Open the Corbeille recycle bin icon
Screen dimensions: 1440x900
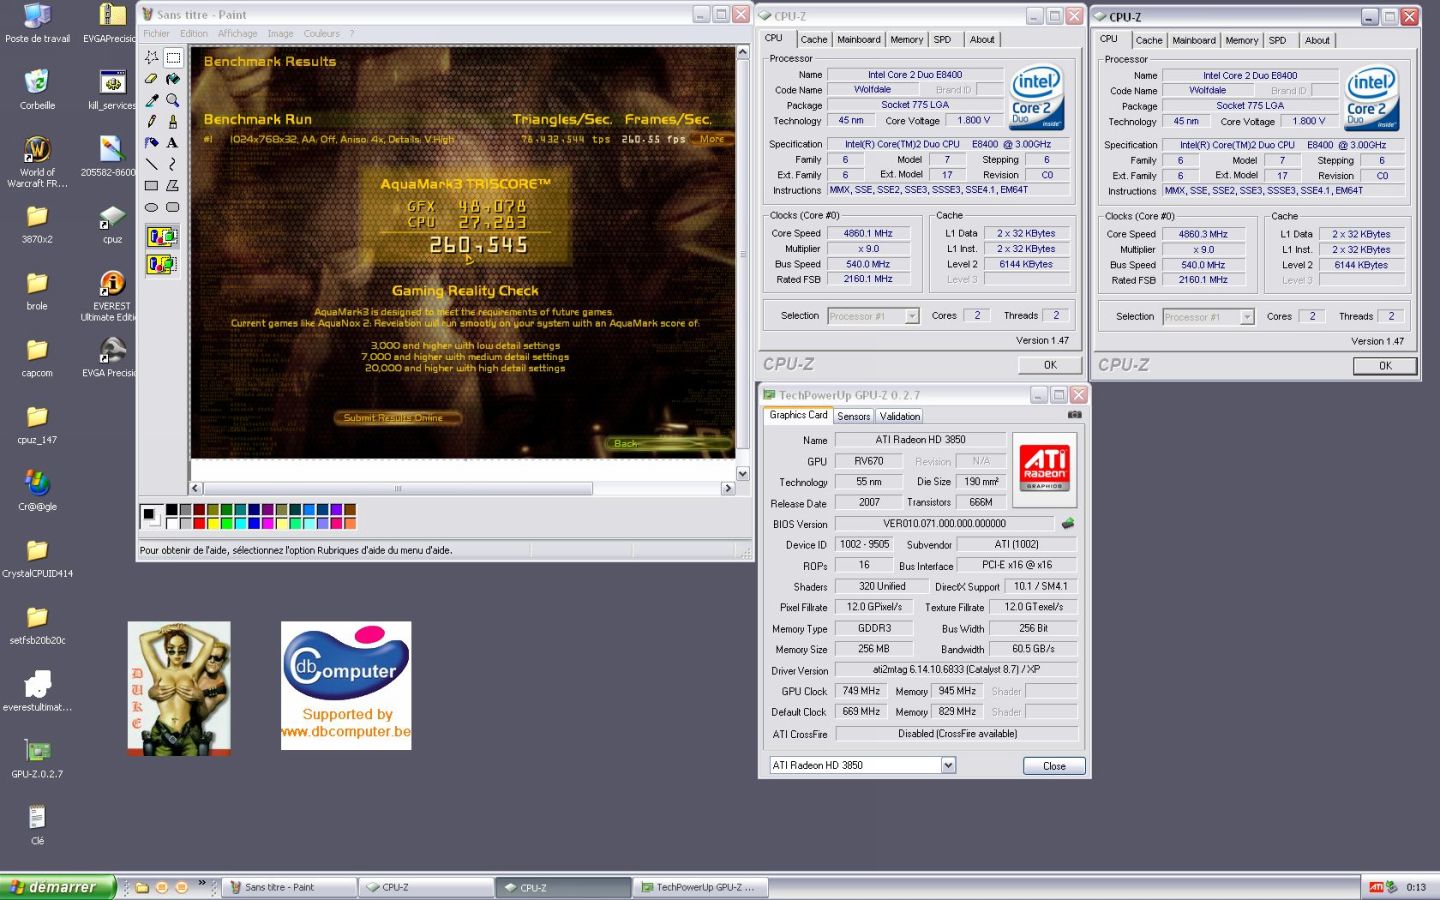coord(37,90)
